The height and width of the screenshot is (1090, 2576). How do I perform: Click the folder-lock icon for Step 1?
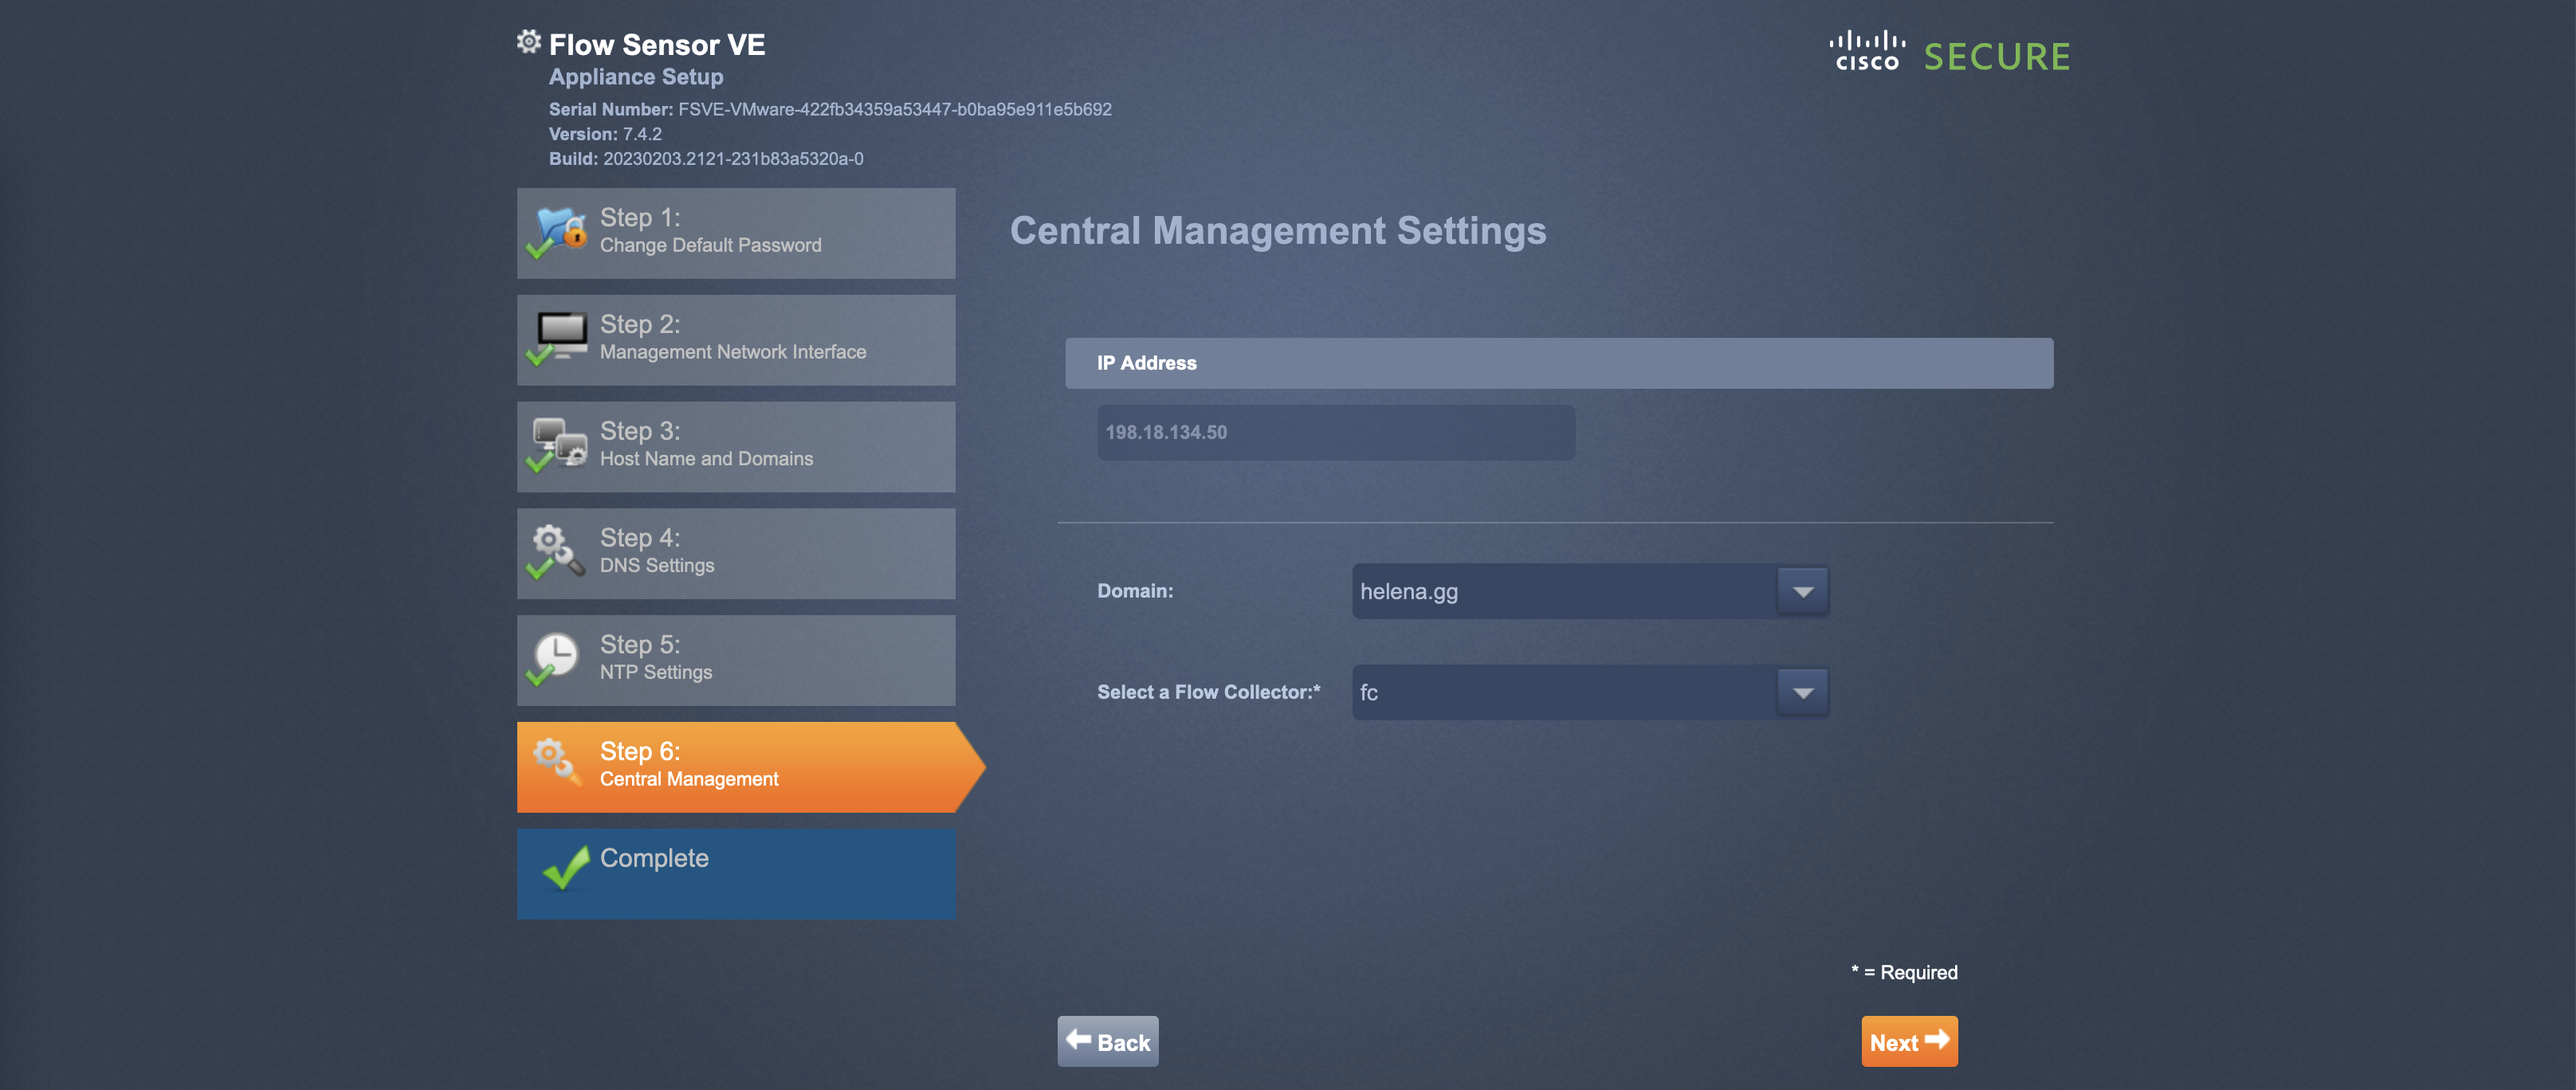coord(558,231)
